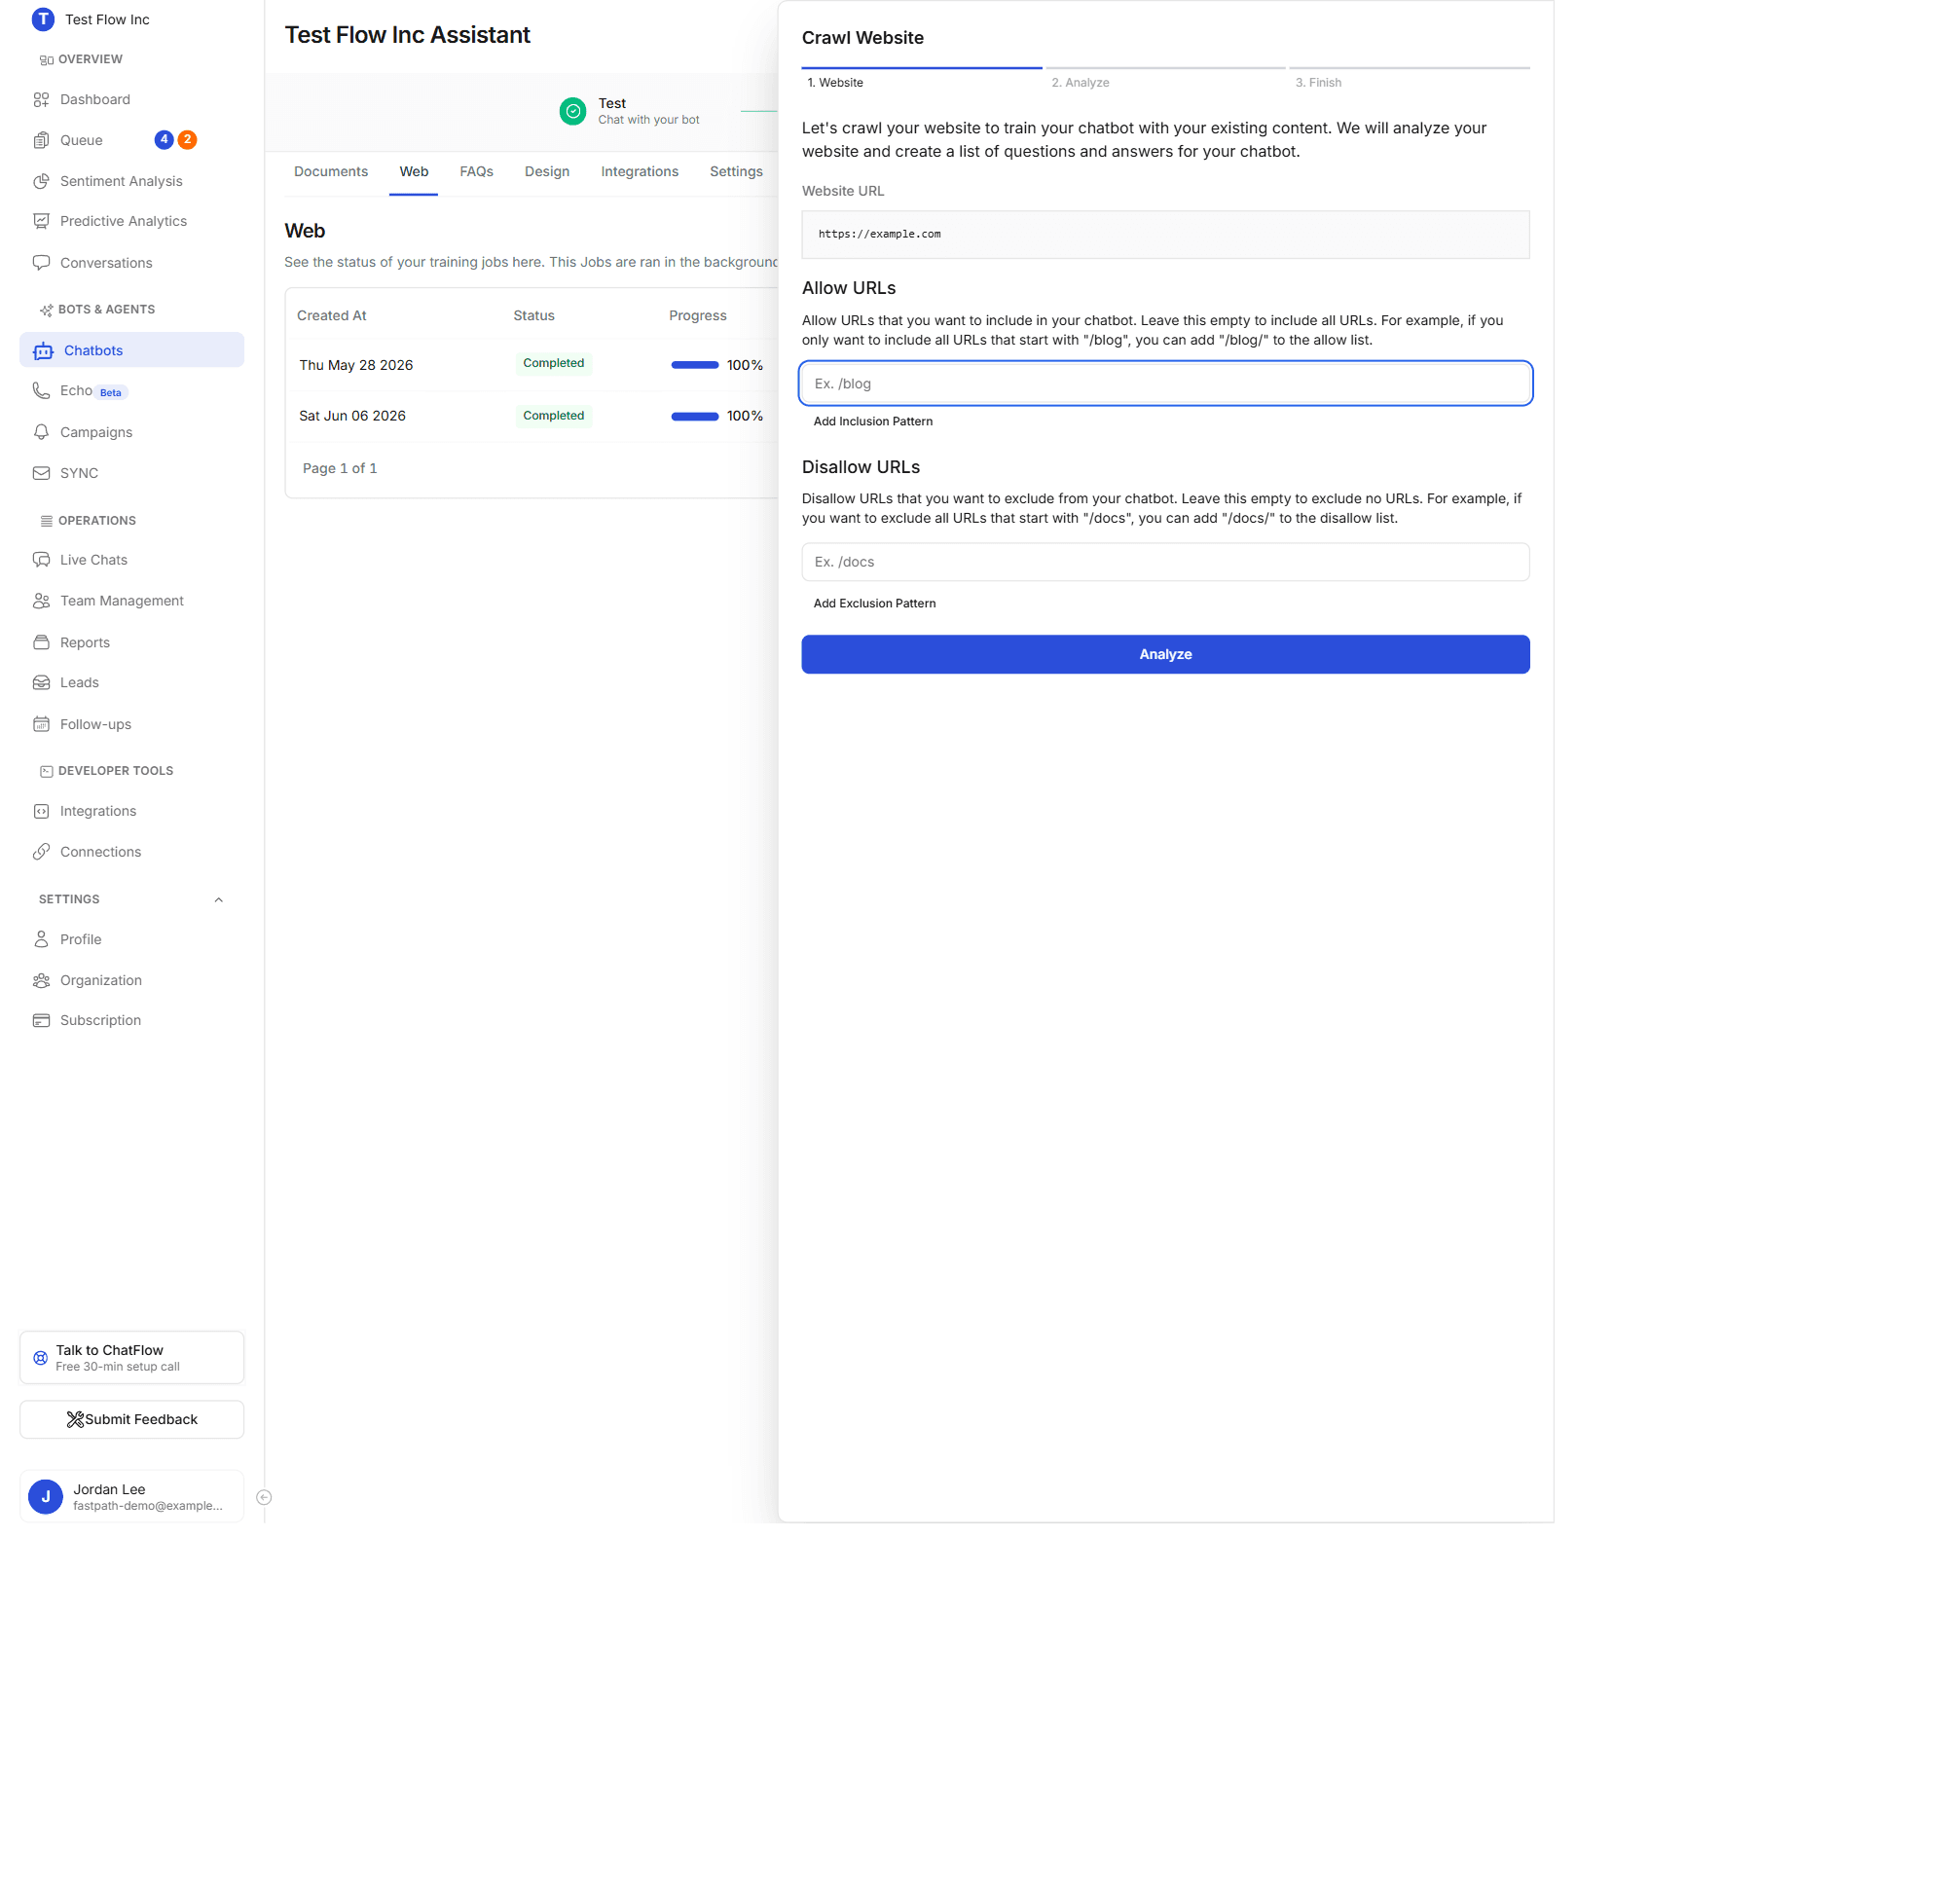Click the Team Management people icon
Screen dimensions: 1943x1904
tap(41, 601)
